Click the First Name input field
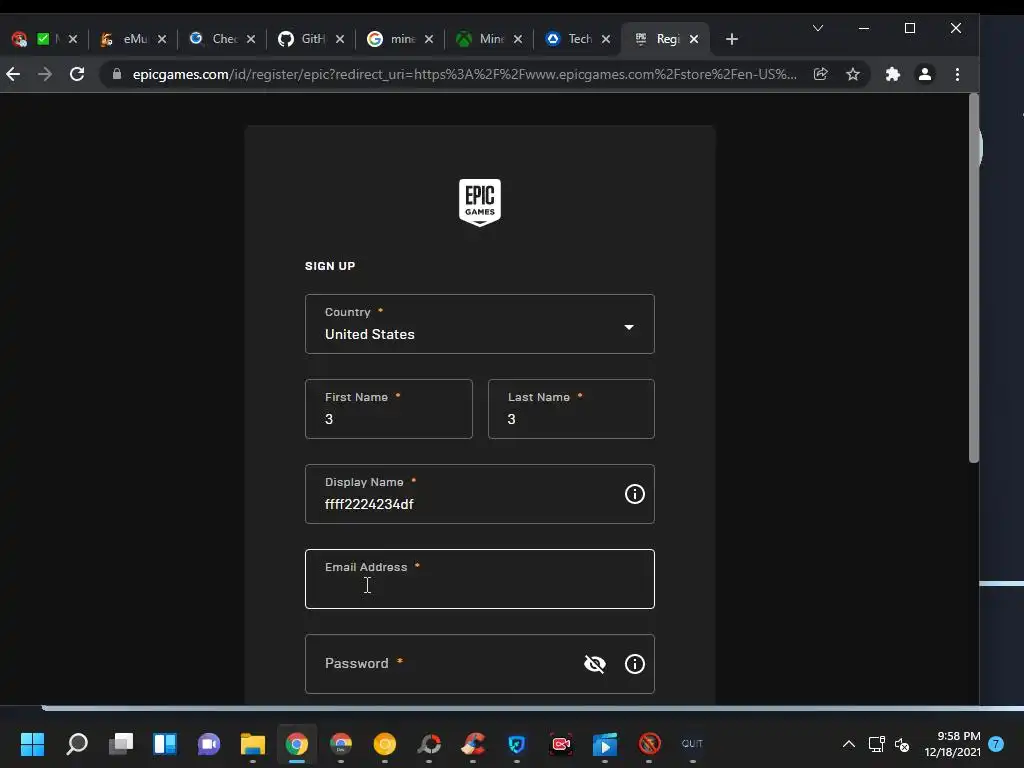Viewport: 1024px width, 768px height. 389,409
